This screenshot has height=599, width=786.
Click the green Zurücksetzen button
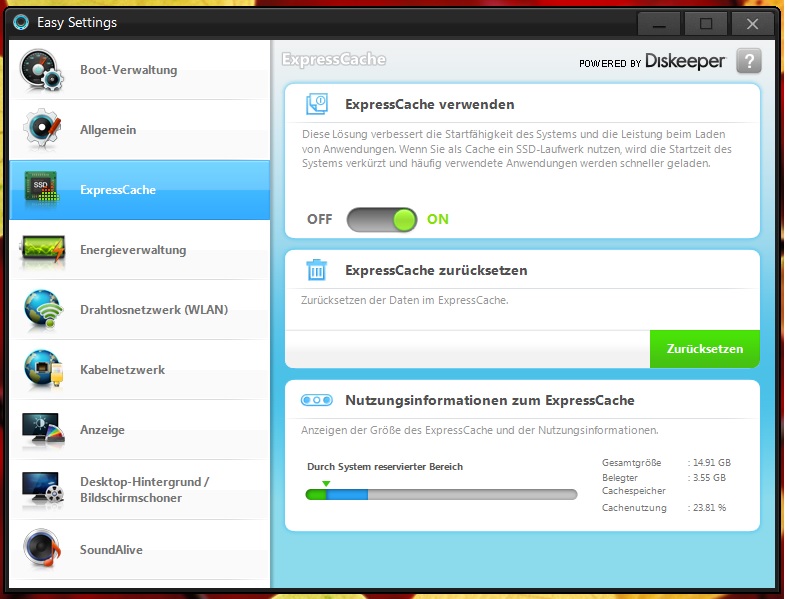coord(705,349)
